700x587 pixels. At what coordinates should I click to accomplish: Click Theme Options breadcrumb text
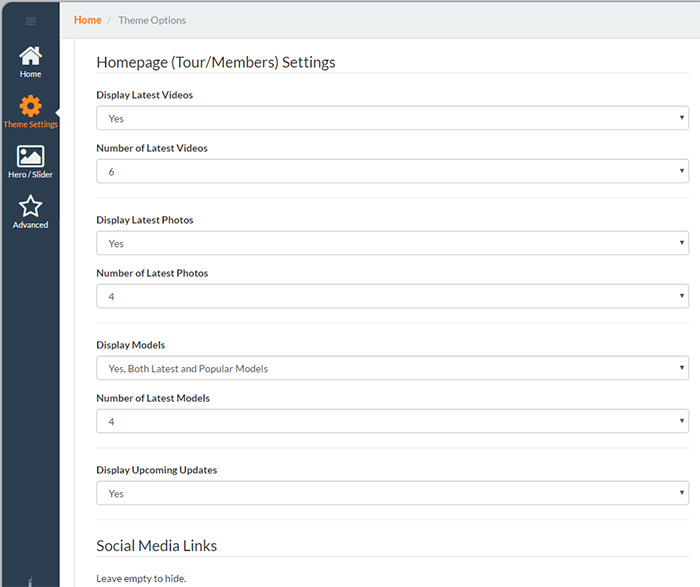point(152,20)
